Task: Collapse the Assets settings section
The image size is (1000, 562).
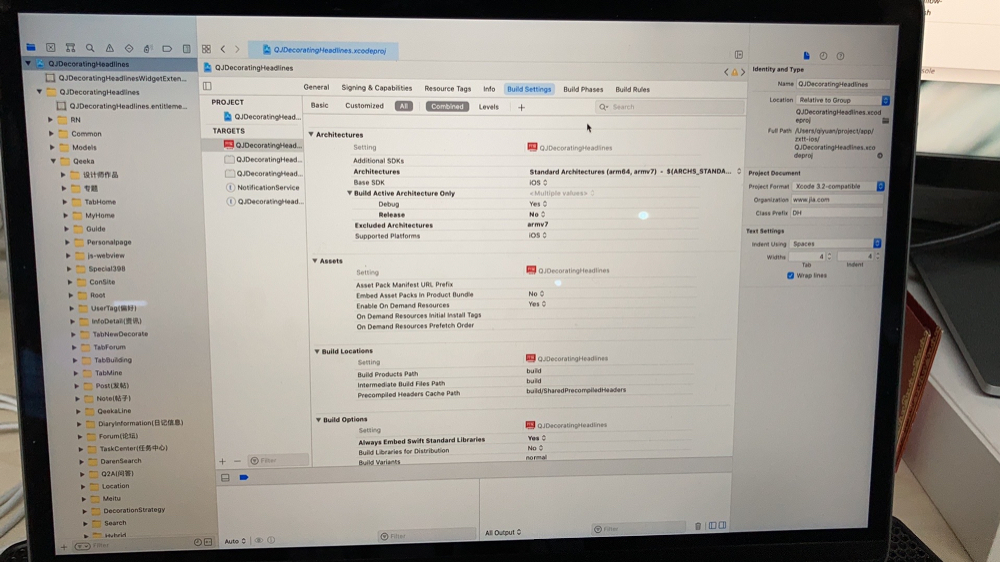Action: 314,261
